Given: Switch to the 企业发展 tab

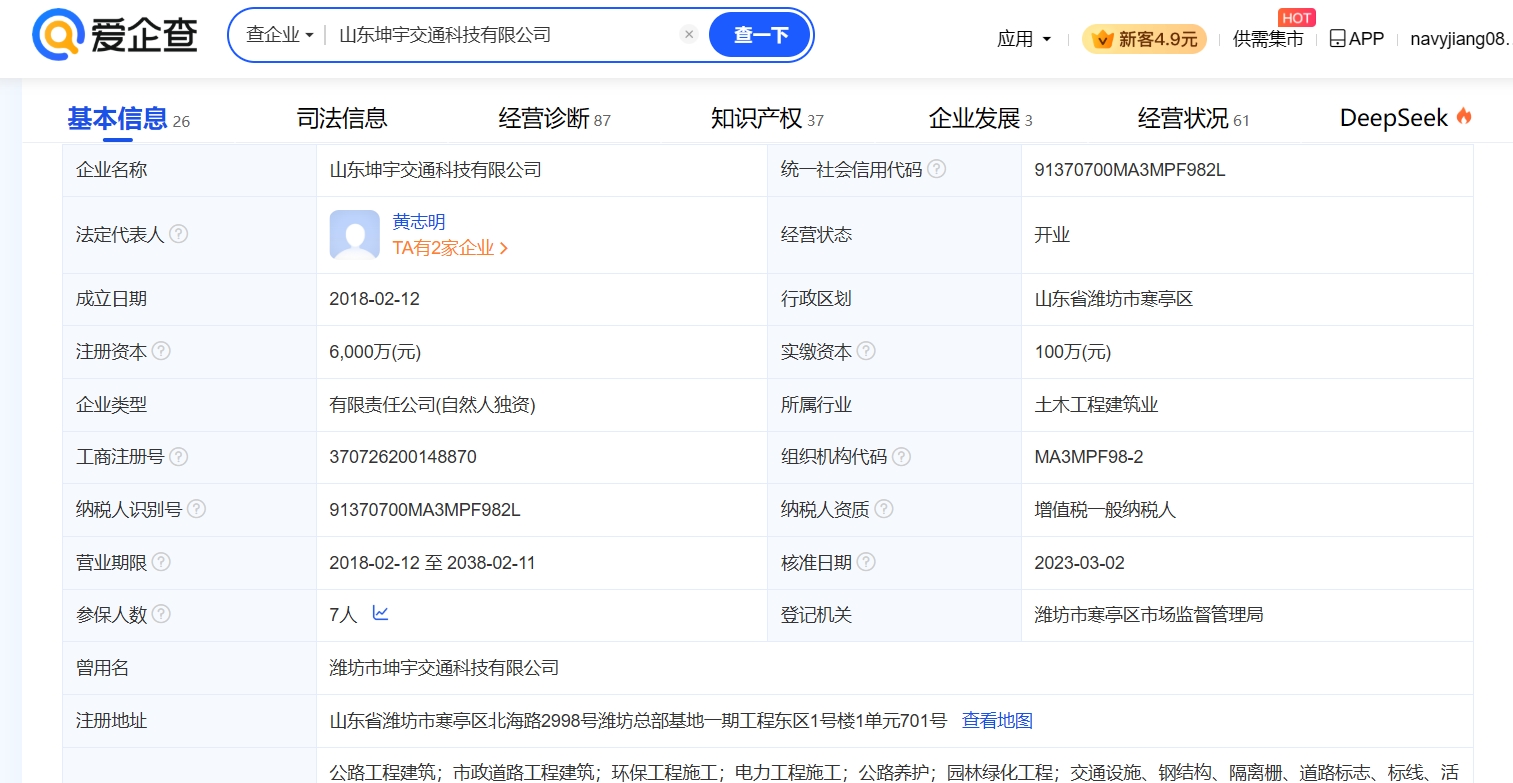Looking at the screenshot, I should point(980,119).
